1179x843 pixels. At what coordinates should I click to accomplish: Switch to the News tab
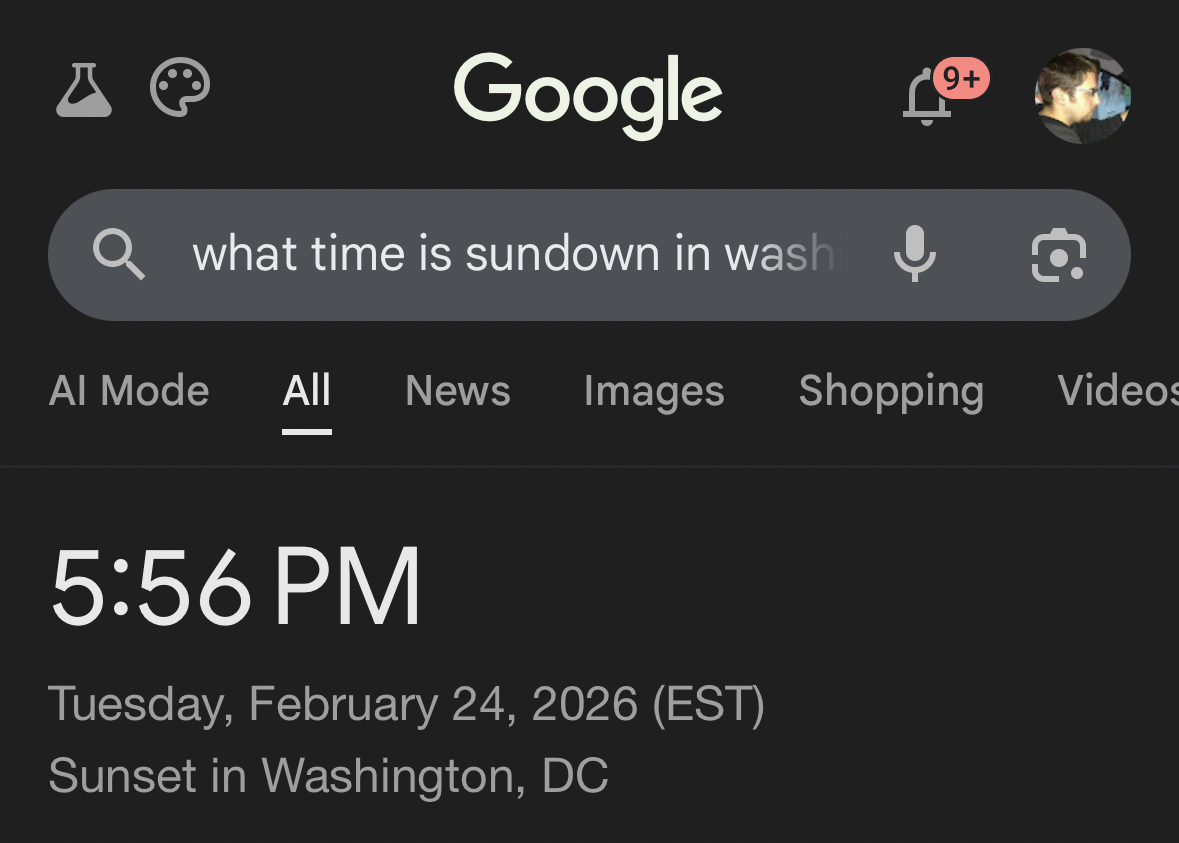(458, 391)
